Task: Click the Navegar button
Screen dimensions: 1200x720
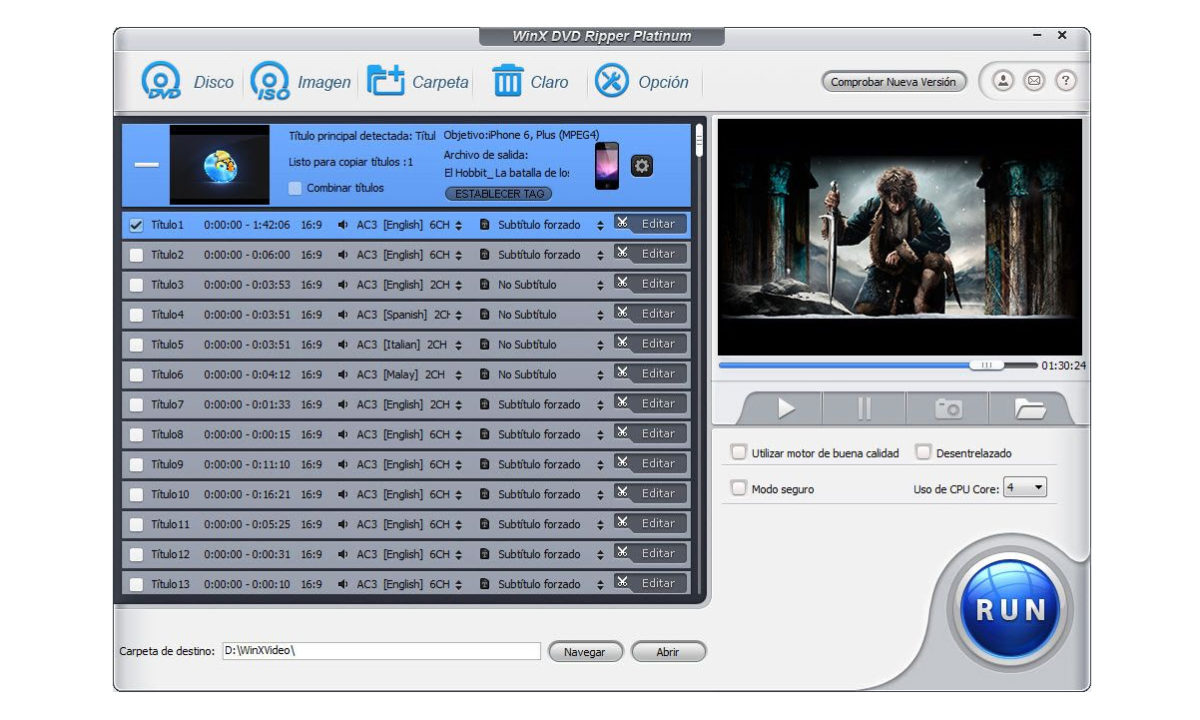Action: point(585,652)
